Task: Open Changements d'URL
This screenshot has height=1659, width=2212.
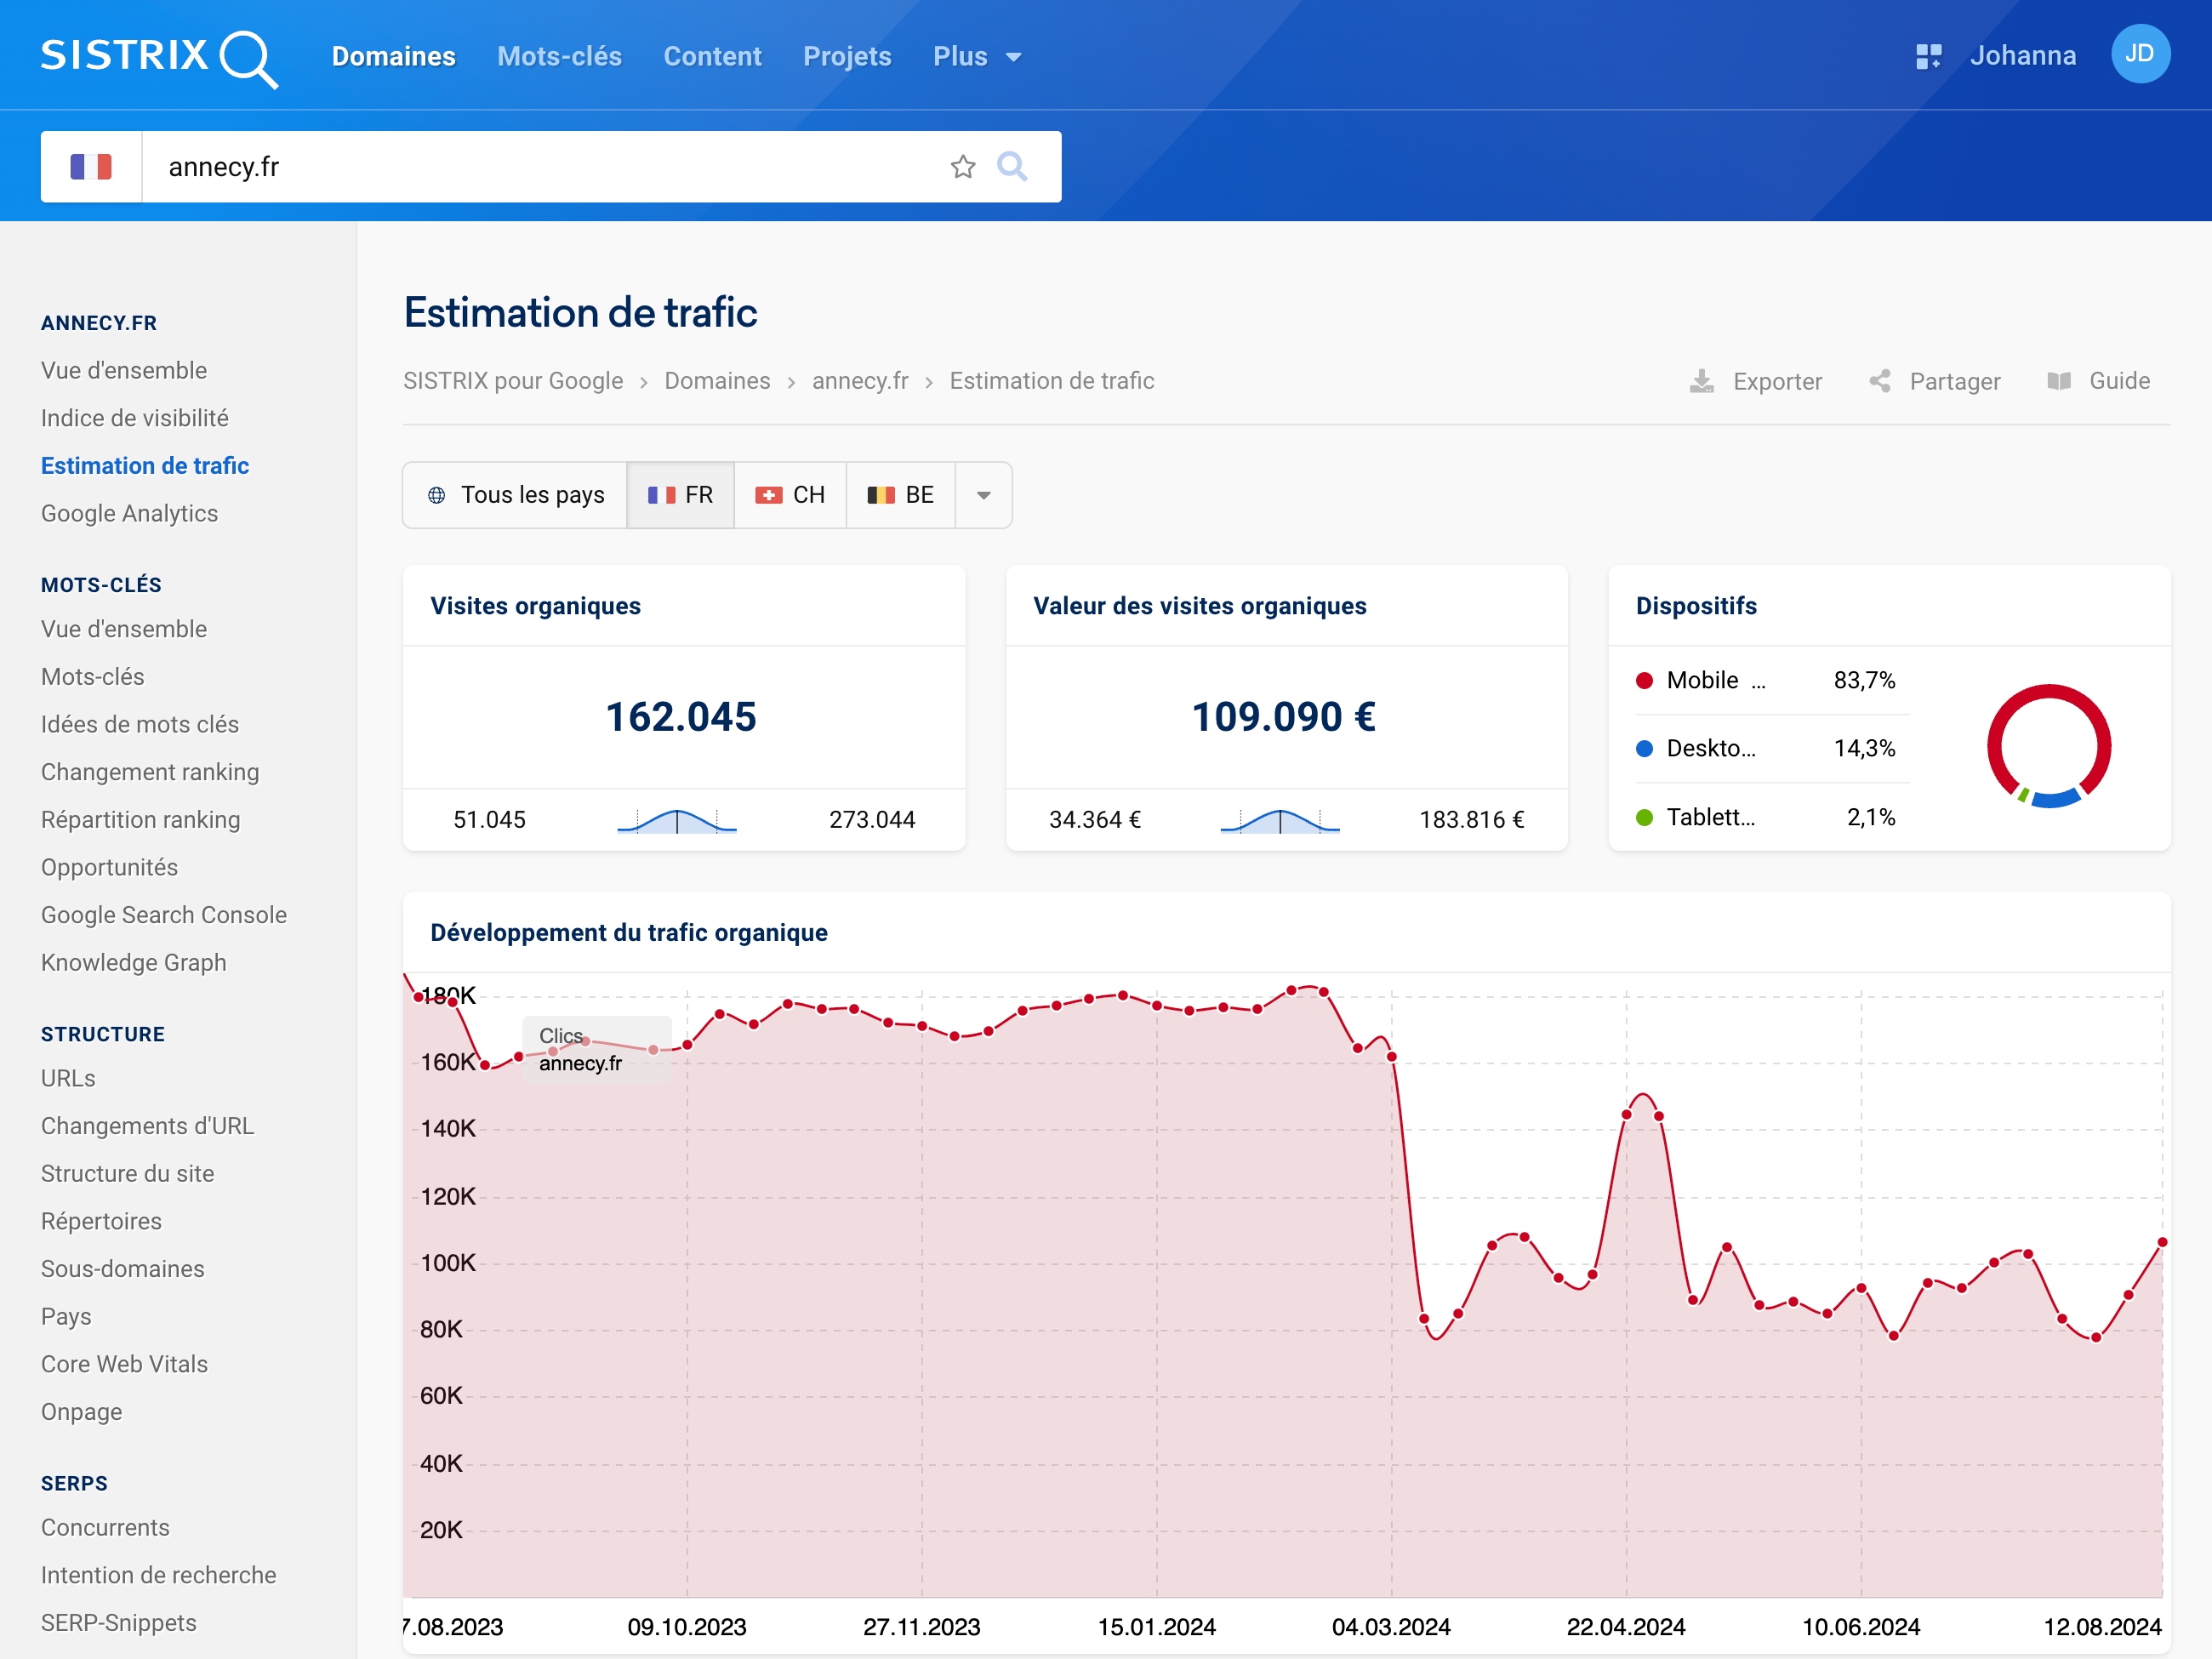Action: (x=148, y=1126)
